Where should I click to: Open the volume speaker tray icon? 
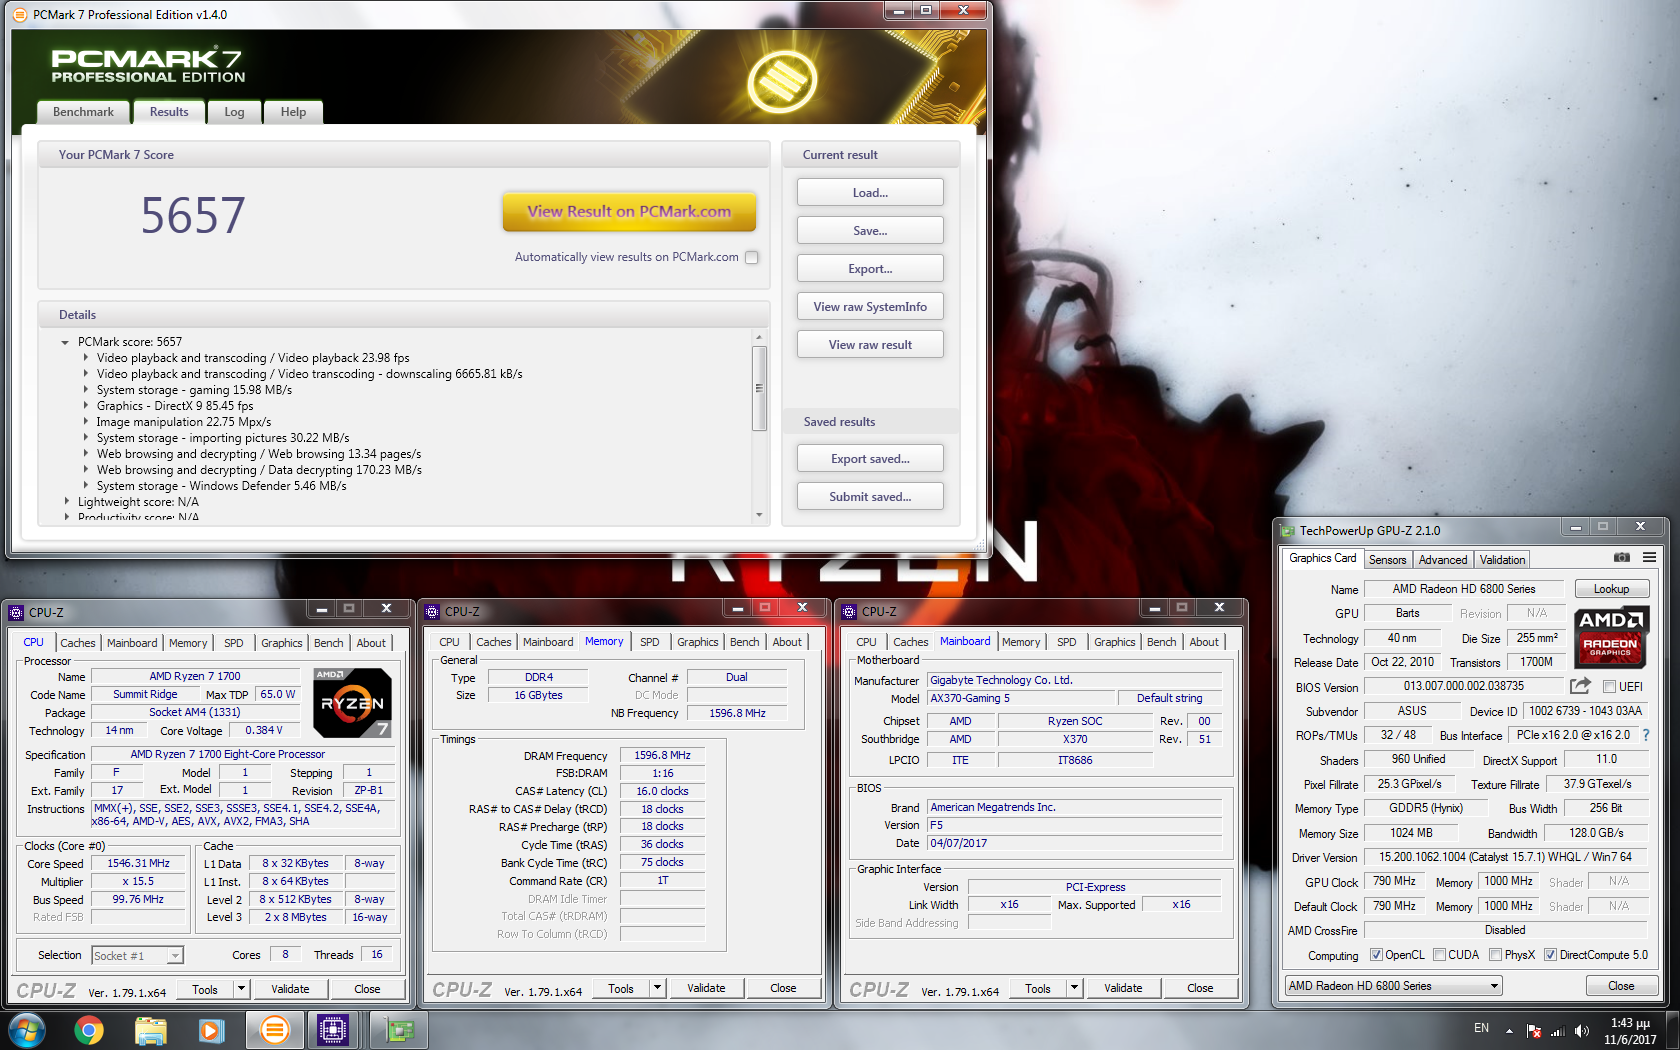click(x=1581, y=1030)
